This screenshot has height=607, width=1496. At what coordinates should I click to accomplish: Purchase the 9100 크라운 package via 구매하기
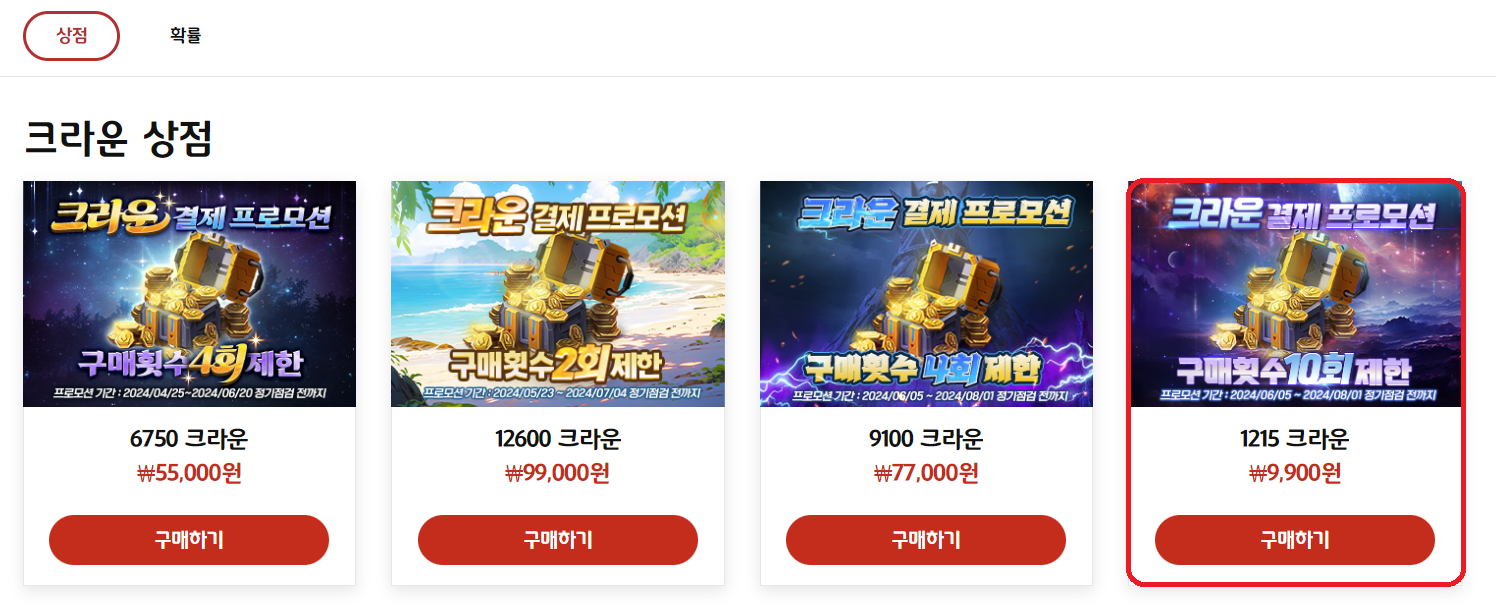click(926, 540)
